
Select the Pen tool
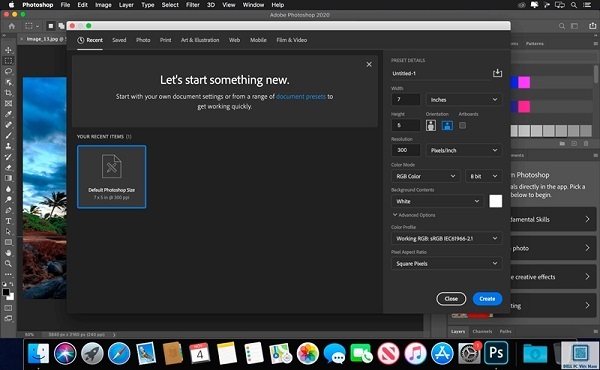pos(8,210)
